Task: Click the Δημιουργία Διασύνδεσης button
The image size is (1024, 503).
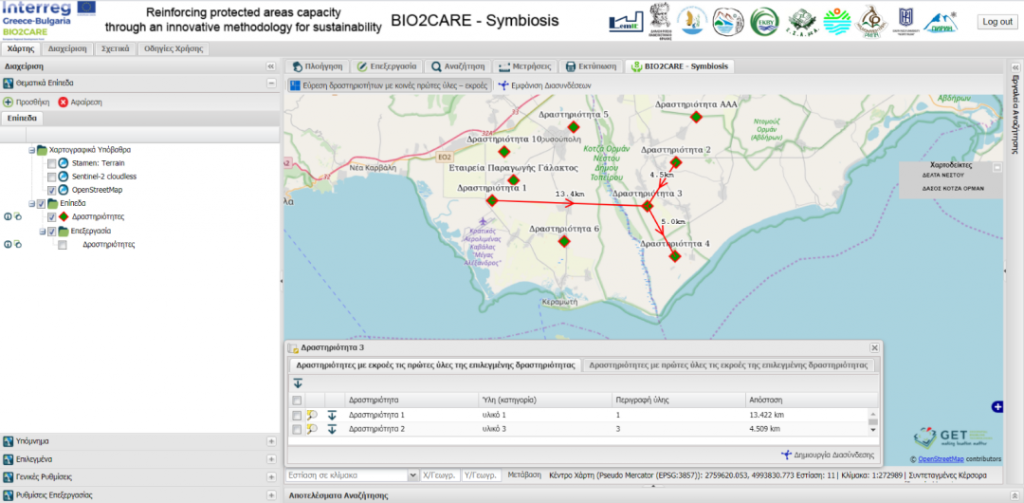Action: pyautogui.click(x=827, y=455)
